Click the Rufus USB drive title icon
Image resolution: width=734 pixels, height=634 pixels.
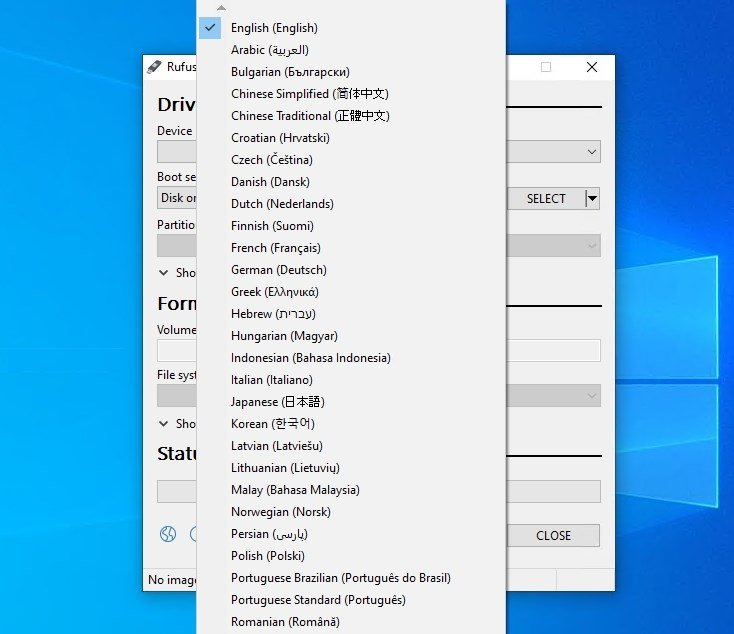click(154, 67)
